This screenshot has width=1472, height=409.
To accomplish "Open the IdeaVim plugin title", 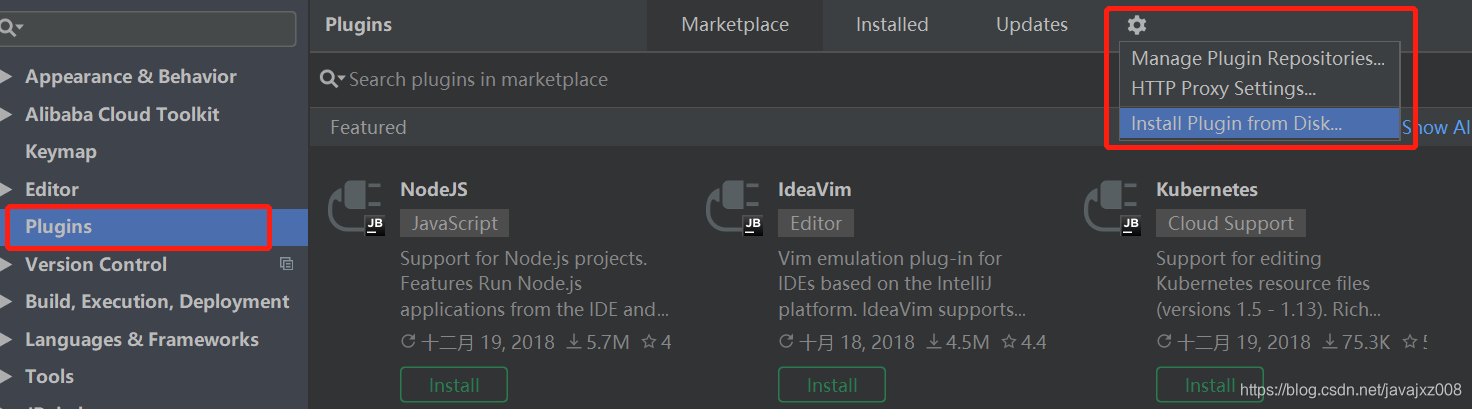I will point(815,189).
